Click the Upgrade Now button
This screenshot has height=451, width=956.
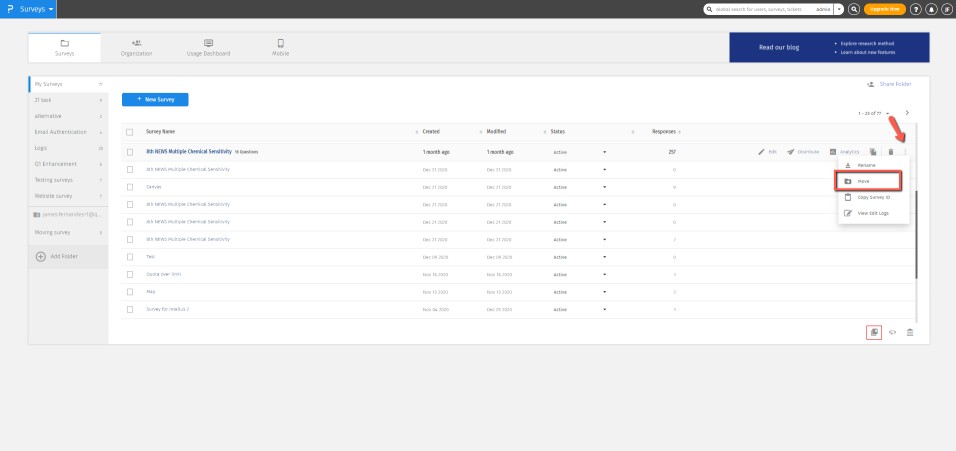pyautogui.click(x=885, y=9)
